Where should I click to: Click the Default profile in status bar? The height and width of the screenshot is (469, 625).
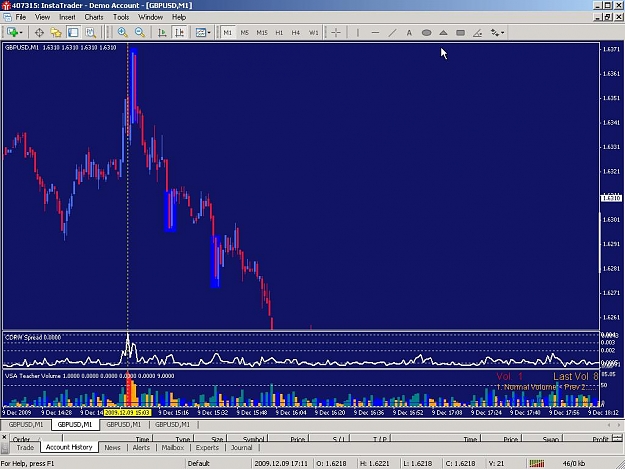tap(199, 463)
